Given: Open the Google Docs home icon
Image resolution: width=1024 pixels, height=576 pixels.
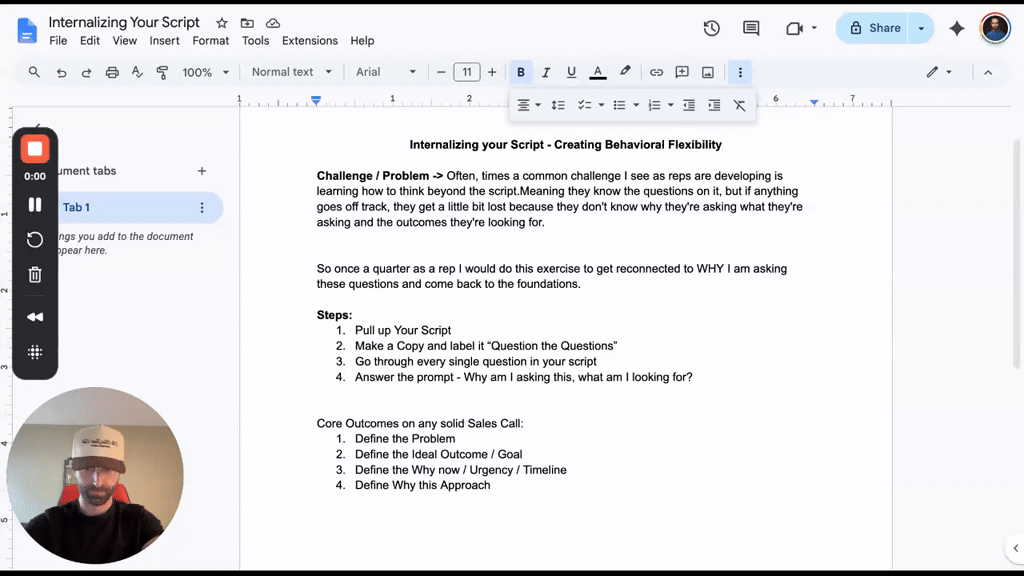Looking at the screenshot, I should click(x=27, y=31).
